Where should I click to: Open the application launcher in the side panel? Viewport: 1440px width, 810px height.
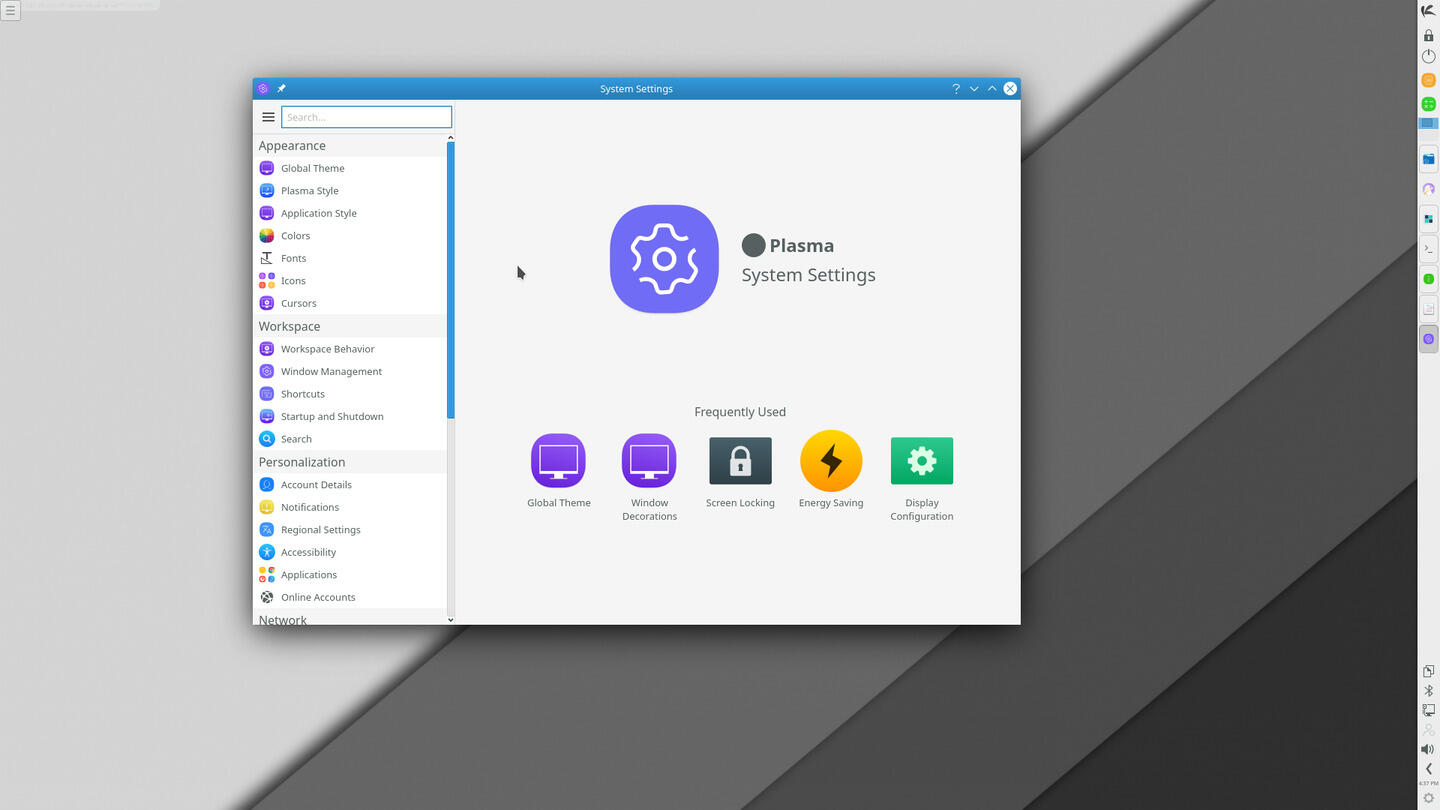(x=1428, y=10)
